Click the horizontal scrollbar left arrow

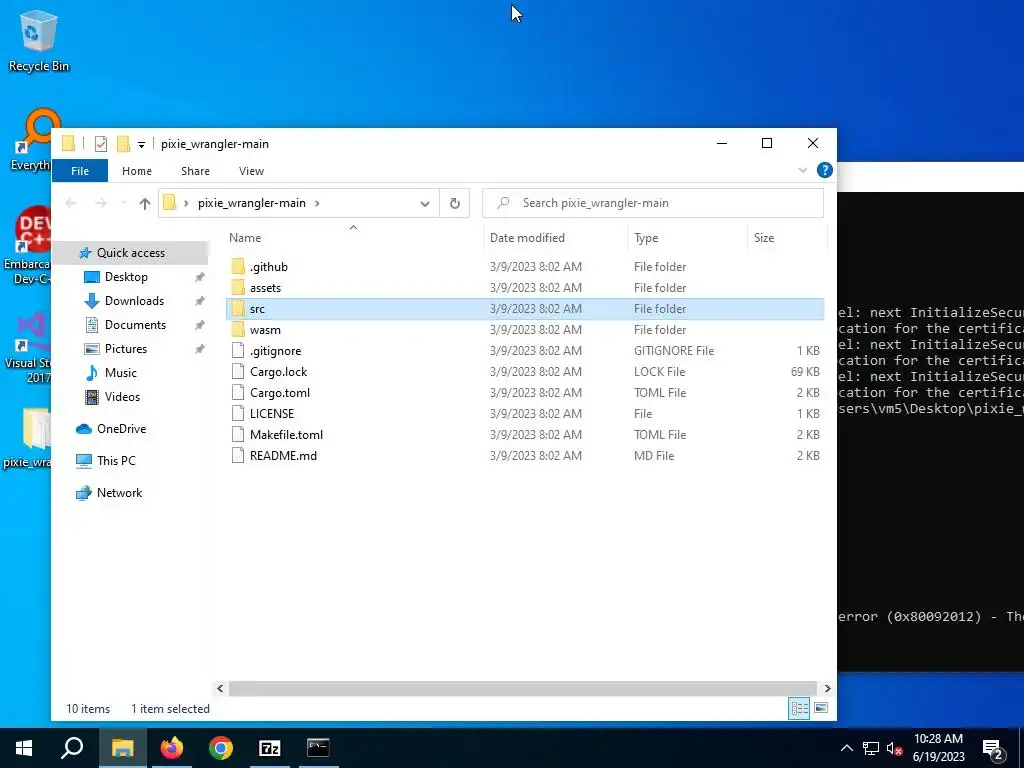coord(220,688)
